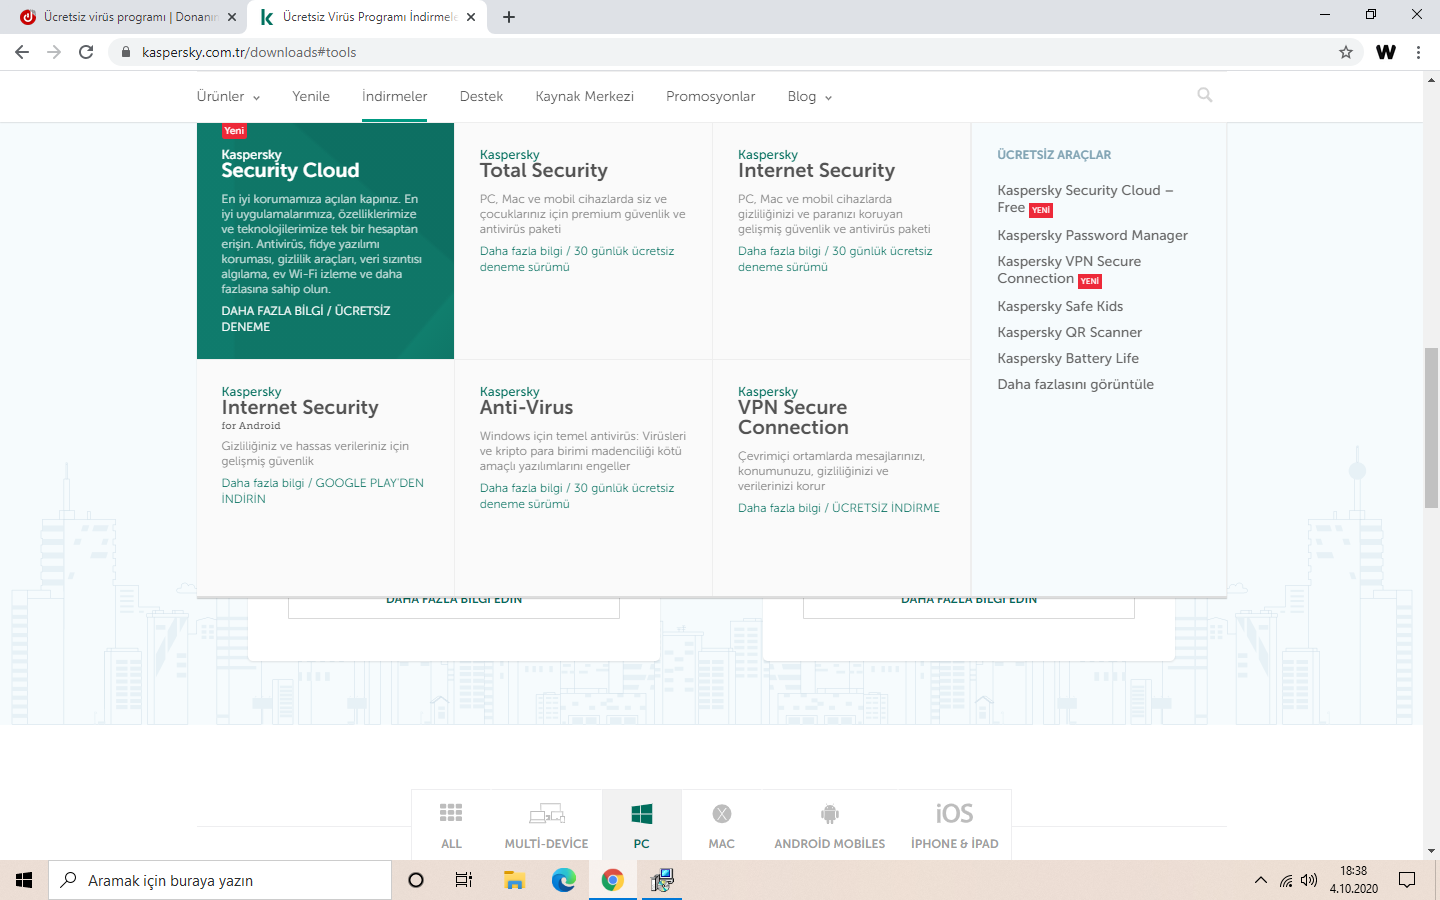Open the Chrome three-dot menu
Screen dimensions: 1440x900
1418,52
